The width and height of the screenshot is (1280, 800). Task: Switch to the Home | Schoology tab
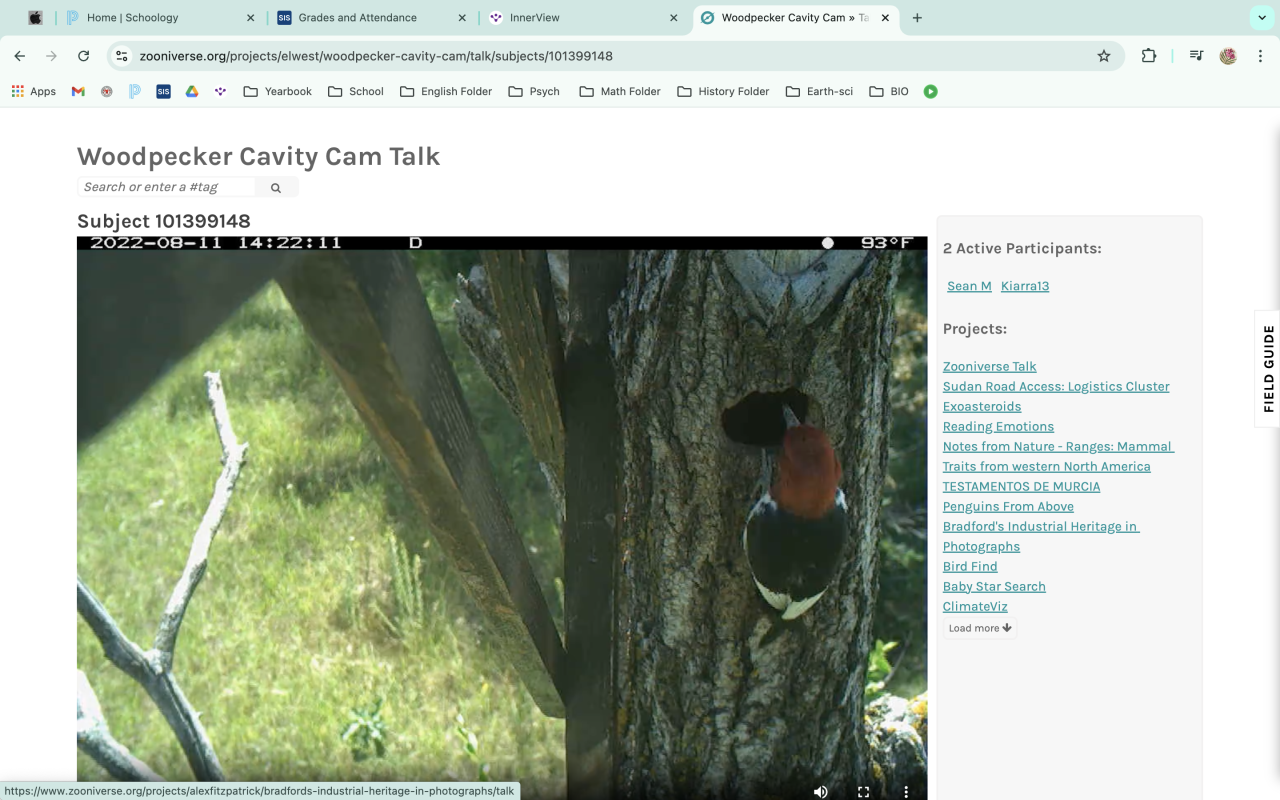[x=161, y=17]
